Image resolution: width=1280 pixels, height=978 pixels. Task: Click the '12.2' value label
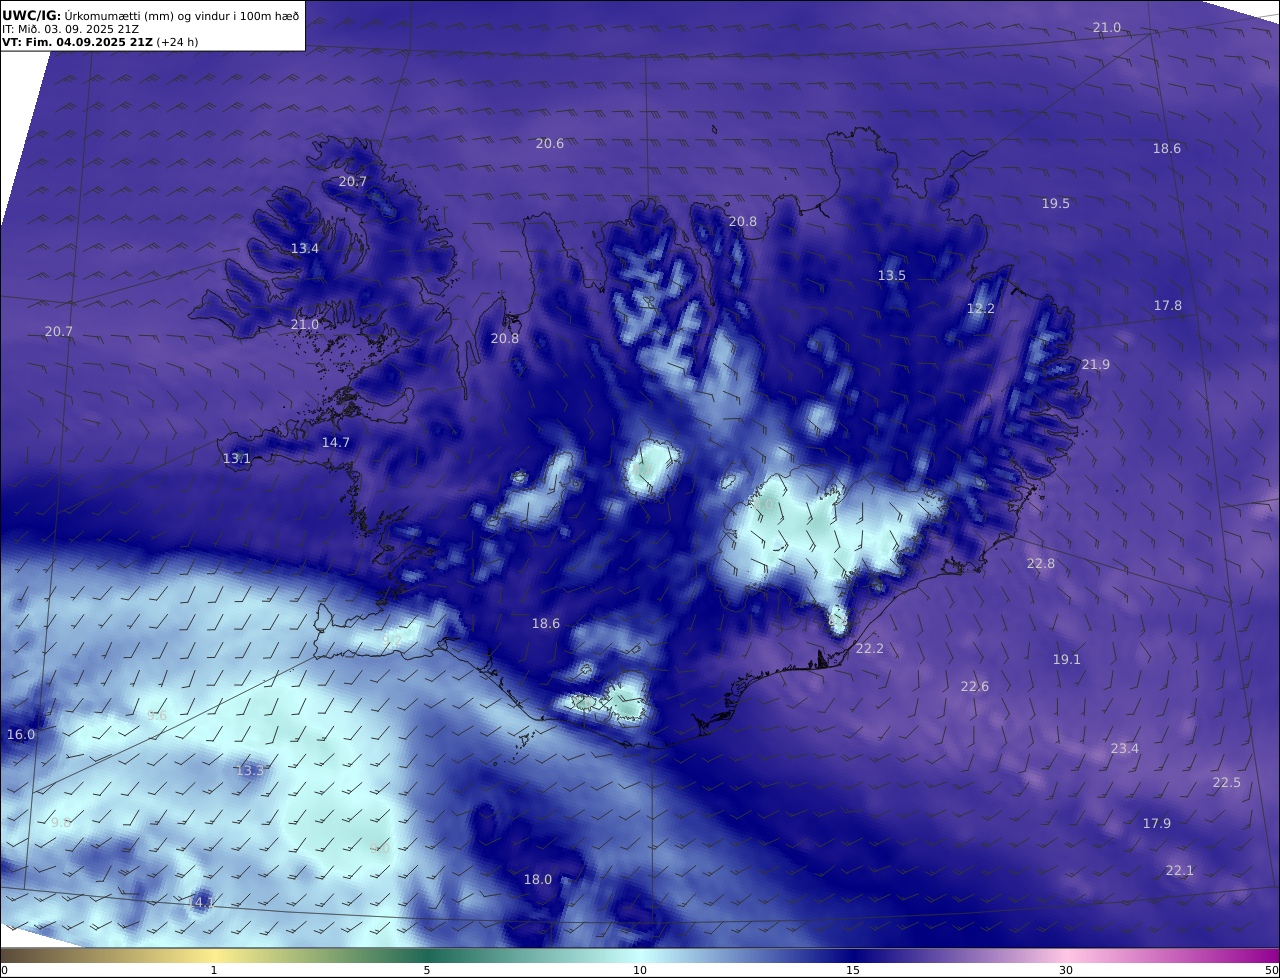(981, 309)
